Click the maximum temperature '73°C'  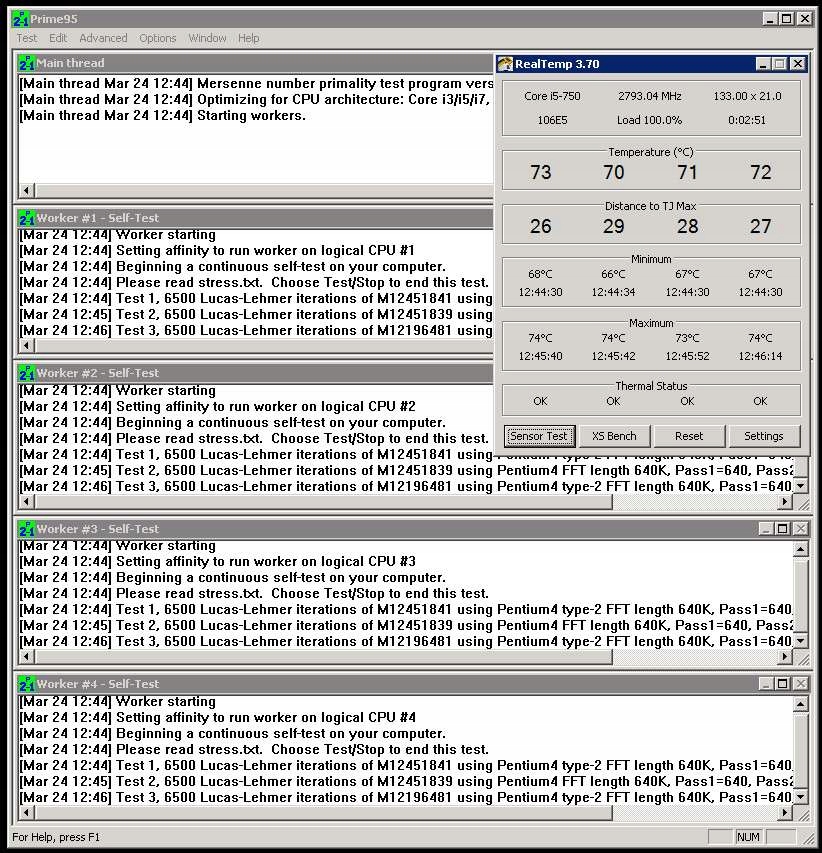[x=687, y=338]
